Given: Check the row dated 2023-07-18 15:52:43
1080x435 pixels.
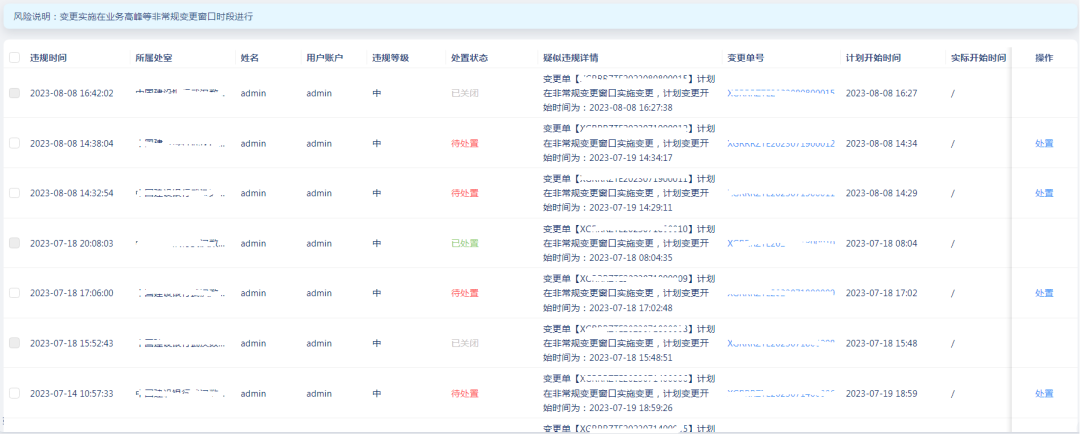Looking at the screenshot, I should click(14, 343).
